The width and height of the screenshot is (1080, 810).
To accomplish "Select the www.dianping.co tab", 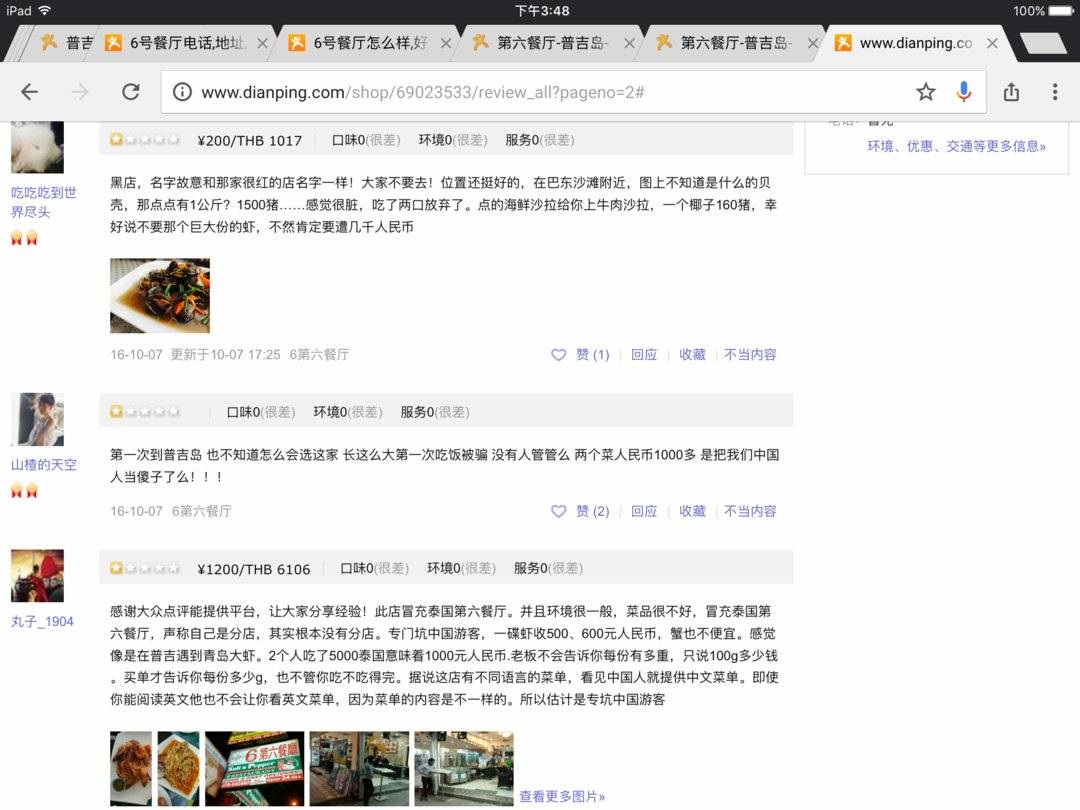I will coord(913,43).
